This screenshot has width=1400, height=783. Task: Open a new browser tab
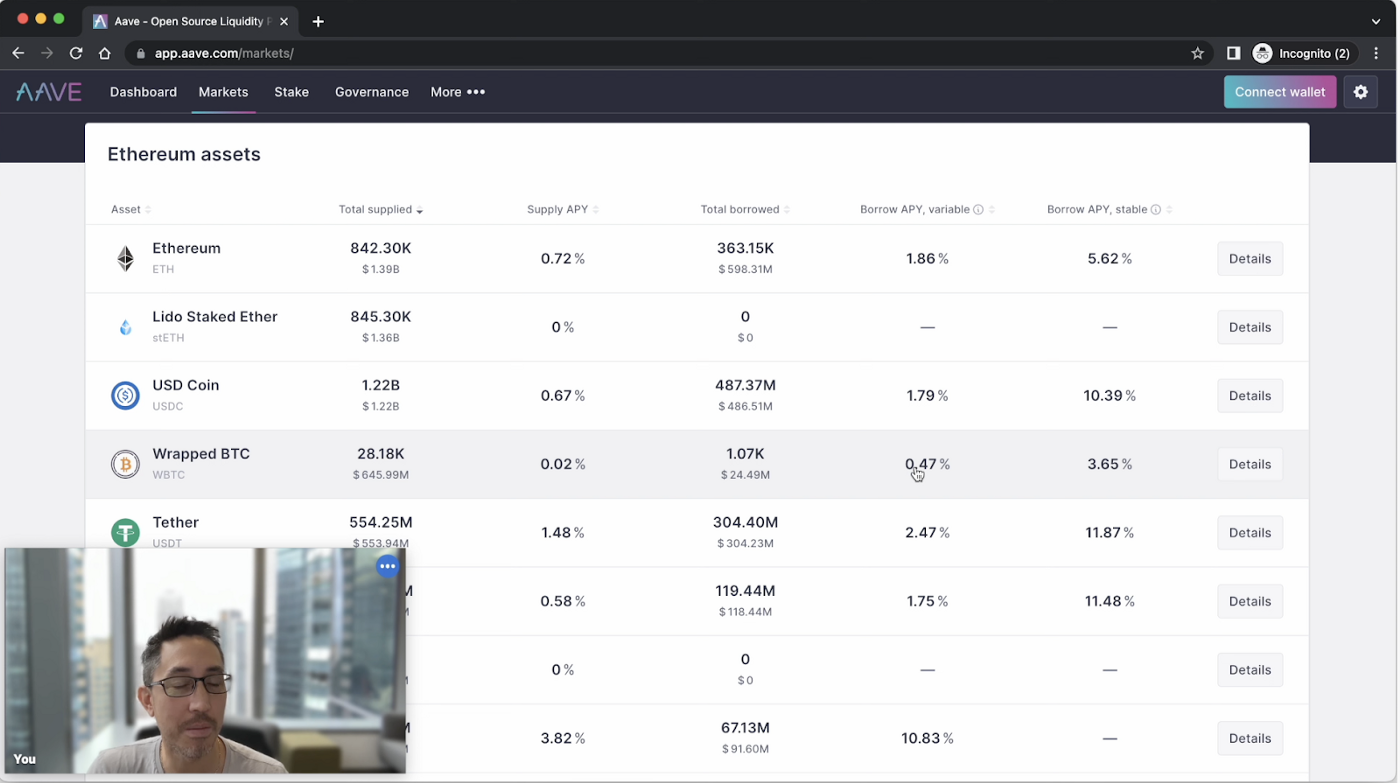[x=318, y=21]
